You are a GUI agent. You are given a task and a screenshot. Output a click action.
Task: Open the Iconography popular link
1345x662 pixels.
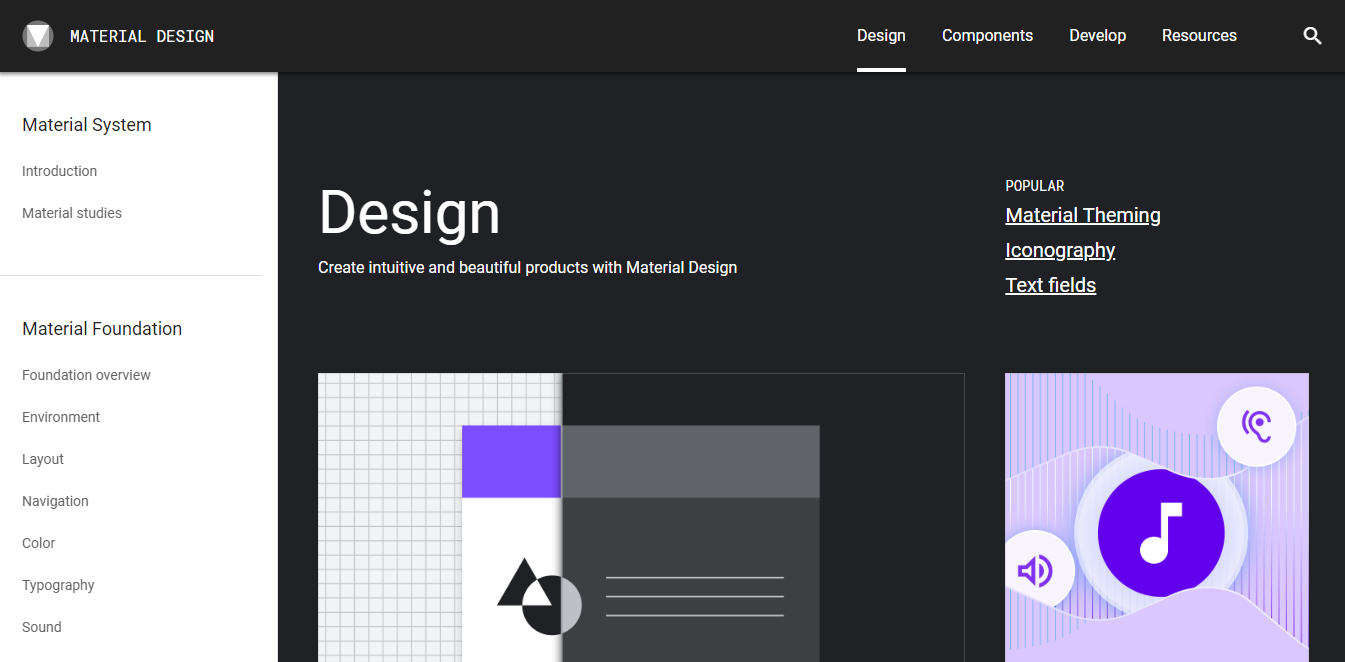click(1060, 250)
